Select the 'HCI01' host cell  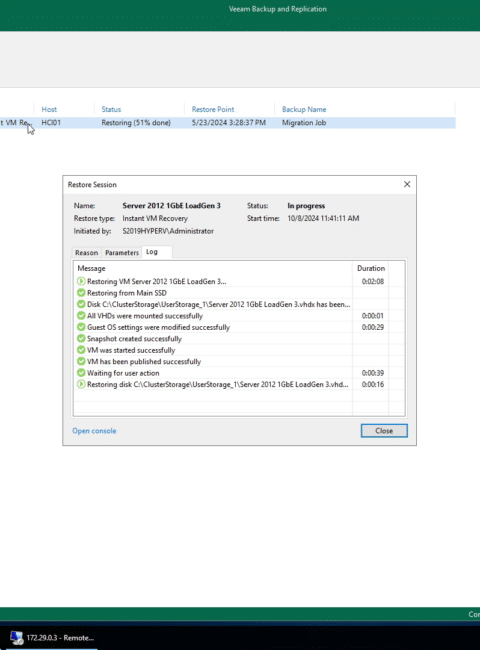51,123
